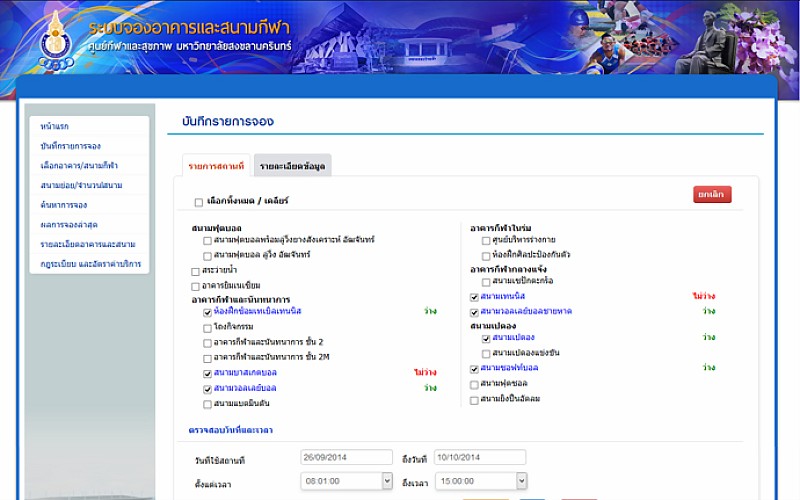Screen dimensions: 800x500
Task: Open บันทึกรายการจอง in the sidebar menu
Action: 71,146
